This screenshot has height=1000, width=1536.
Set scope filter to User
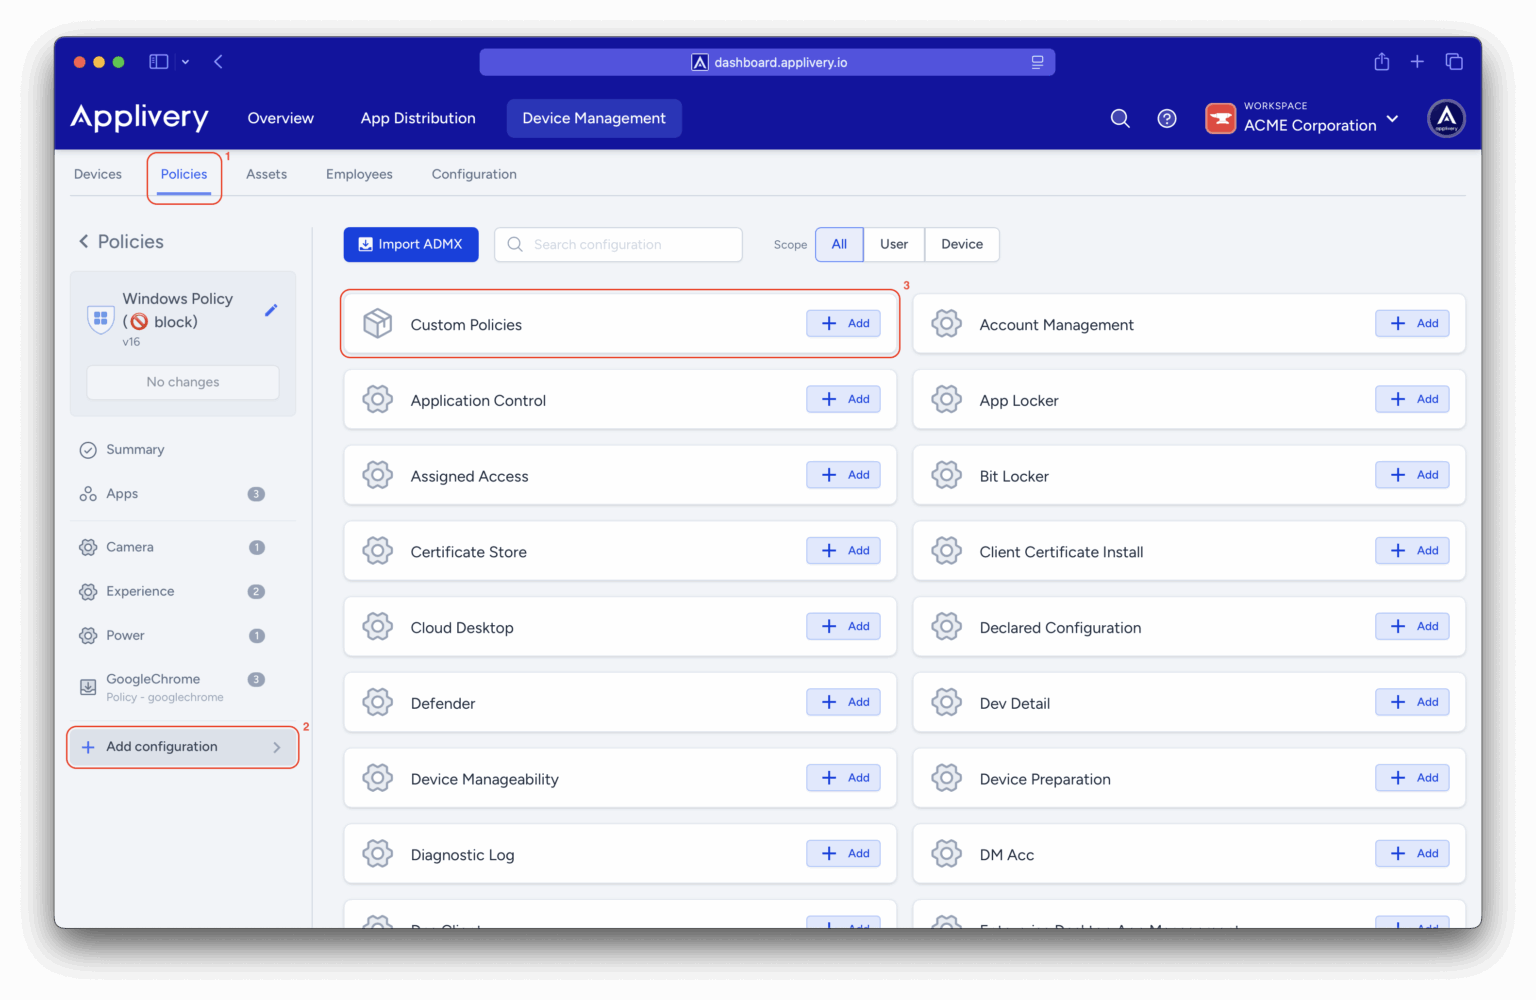tap(893, 244)
